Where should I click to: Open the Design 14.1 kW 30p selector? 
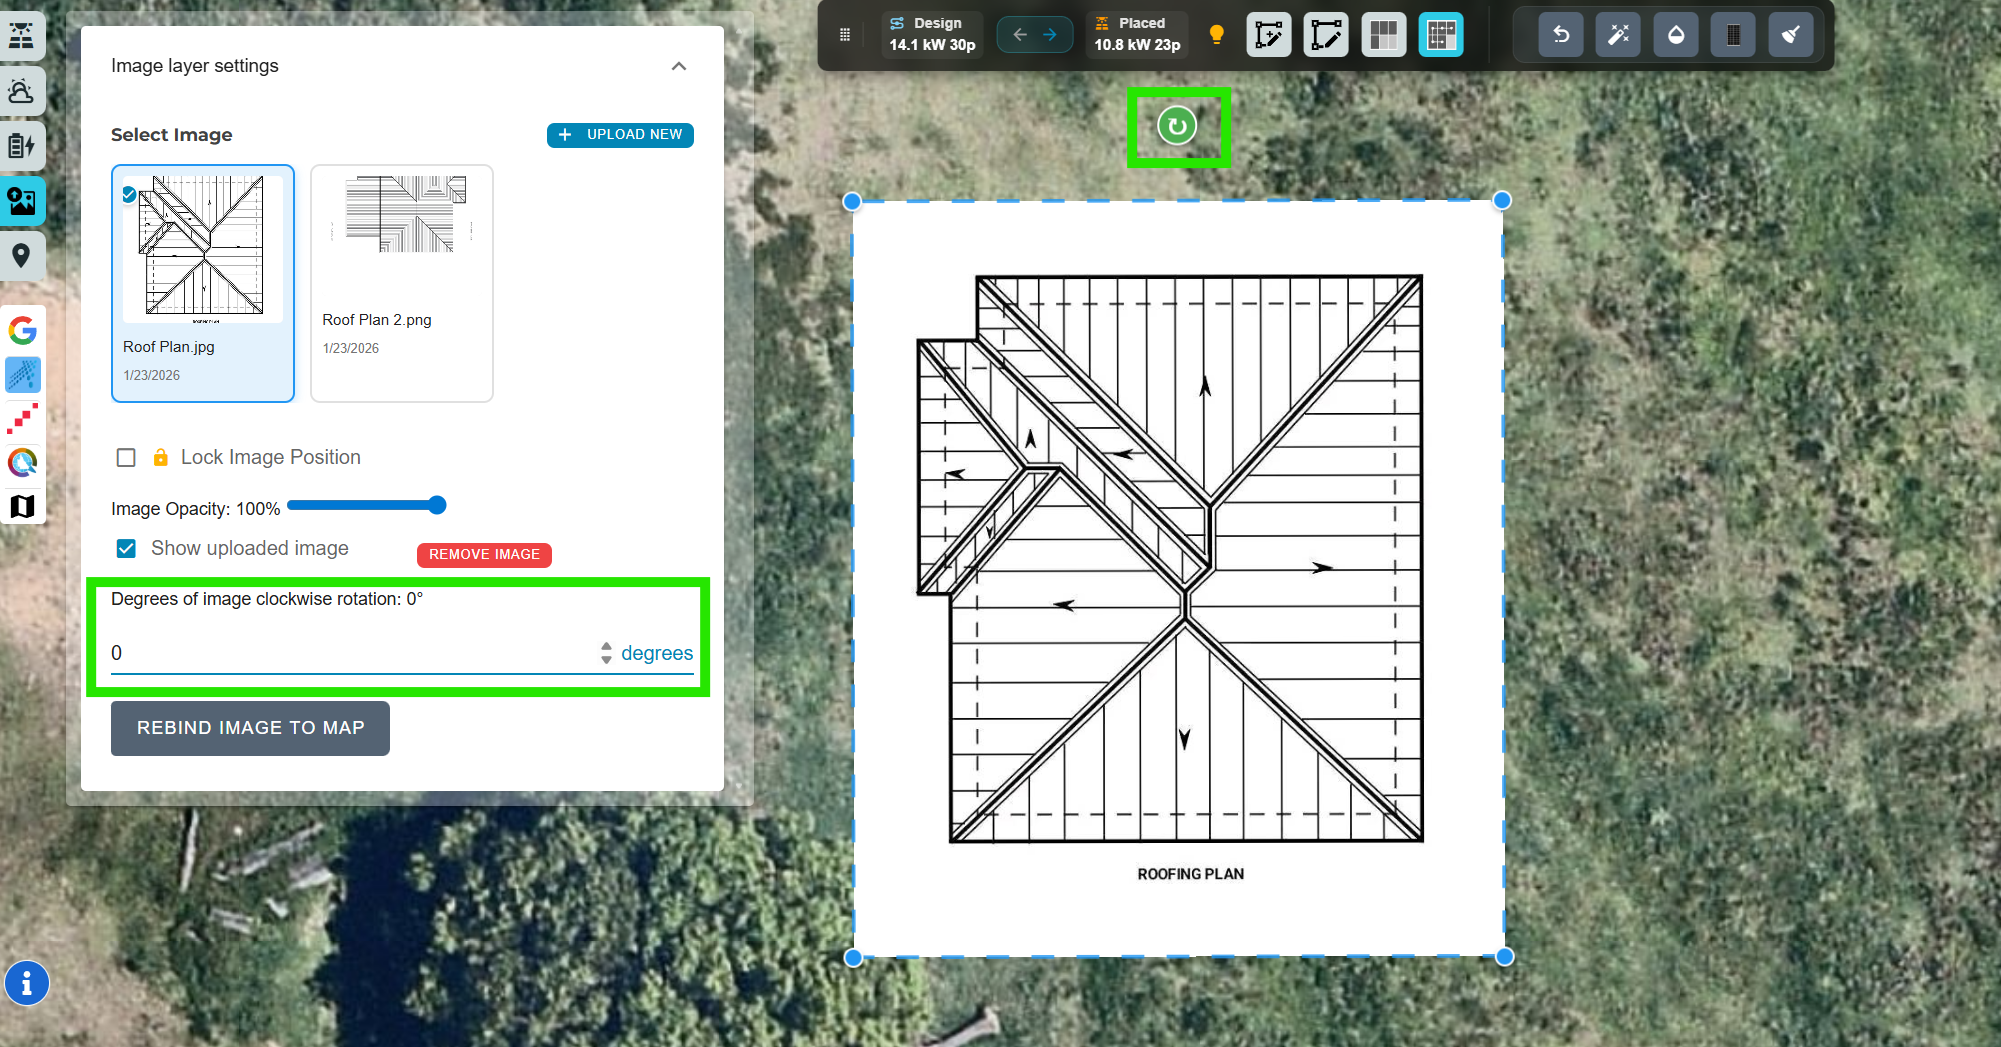[931, 35]
